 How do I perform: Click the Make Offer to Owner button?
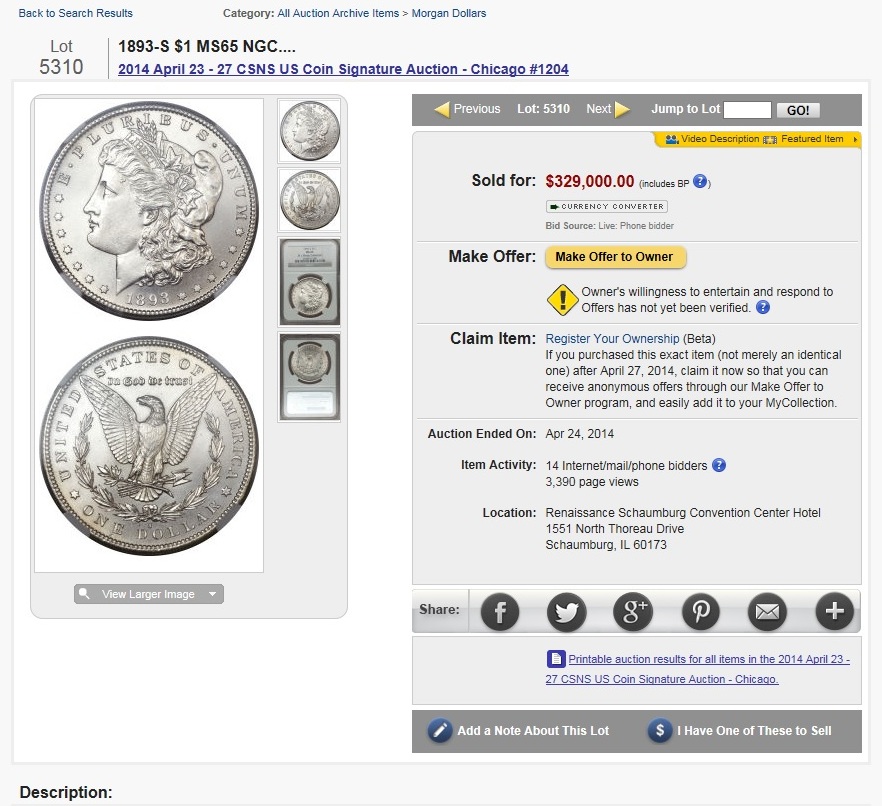(x=615, y=257)
